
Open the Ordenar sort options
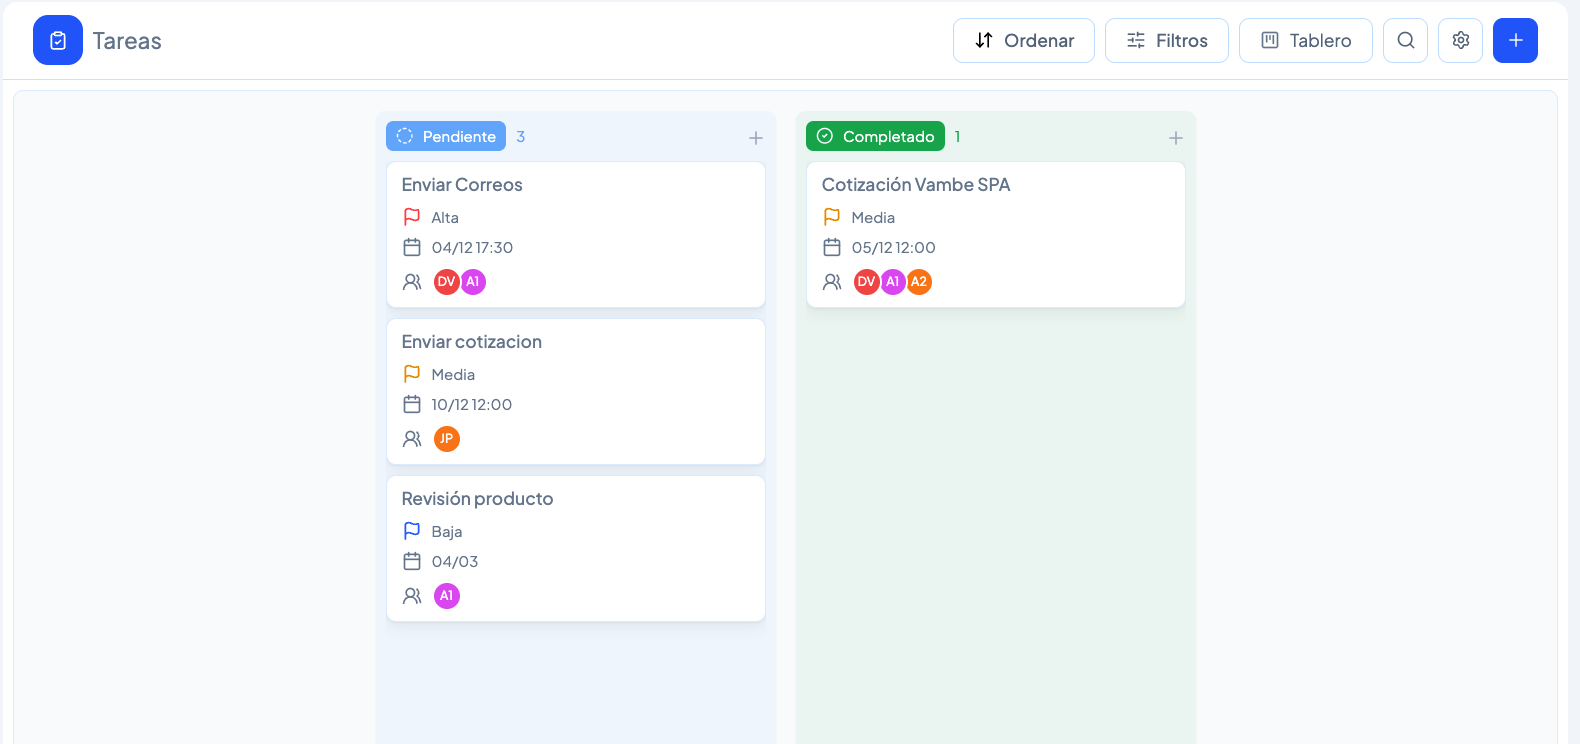[x=1023, y=41]
